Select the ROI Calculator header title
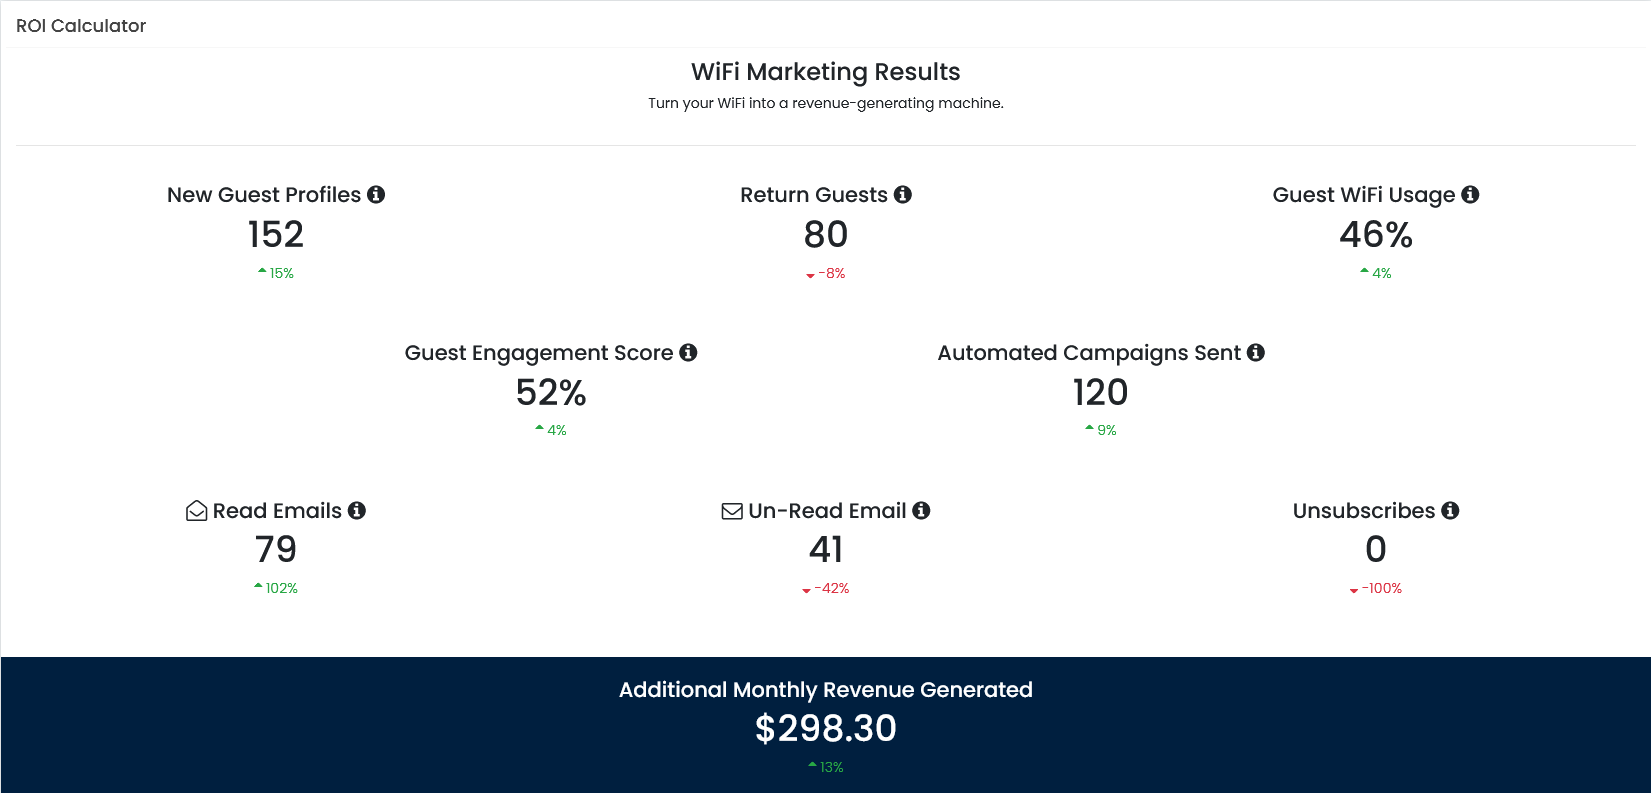The width and height of the screenshot is (1651, 793). tap(81, 26)
